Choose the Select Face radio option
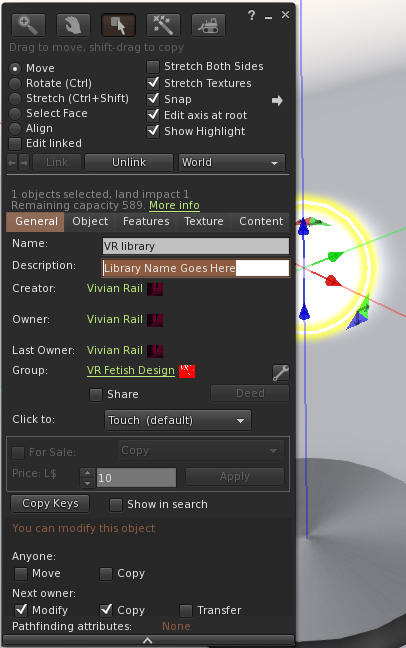The width and height of the screenshot is (406, 648). pos(15,113)
